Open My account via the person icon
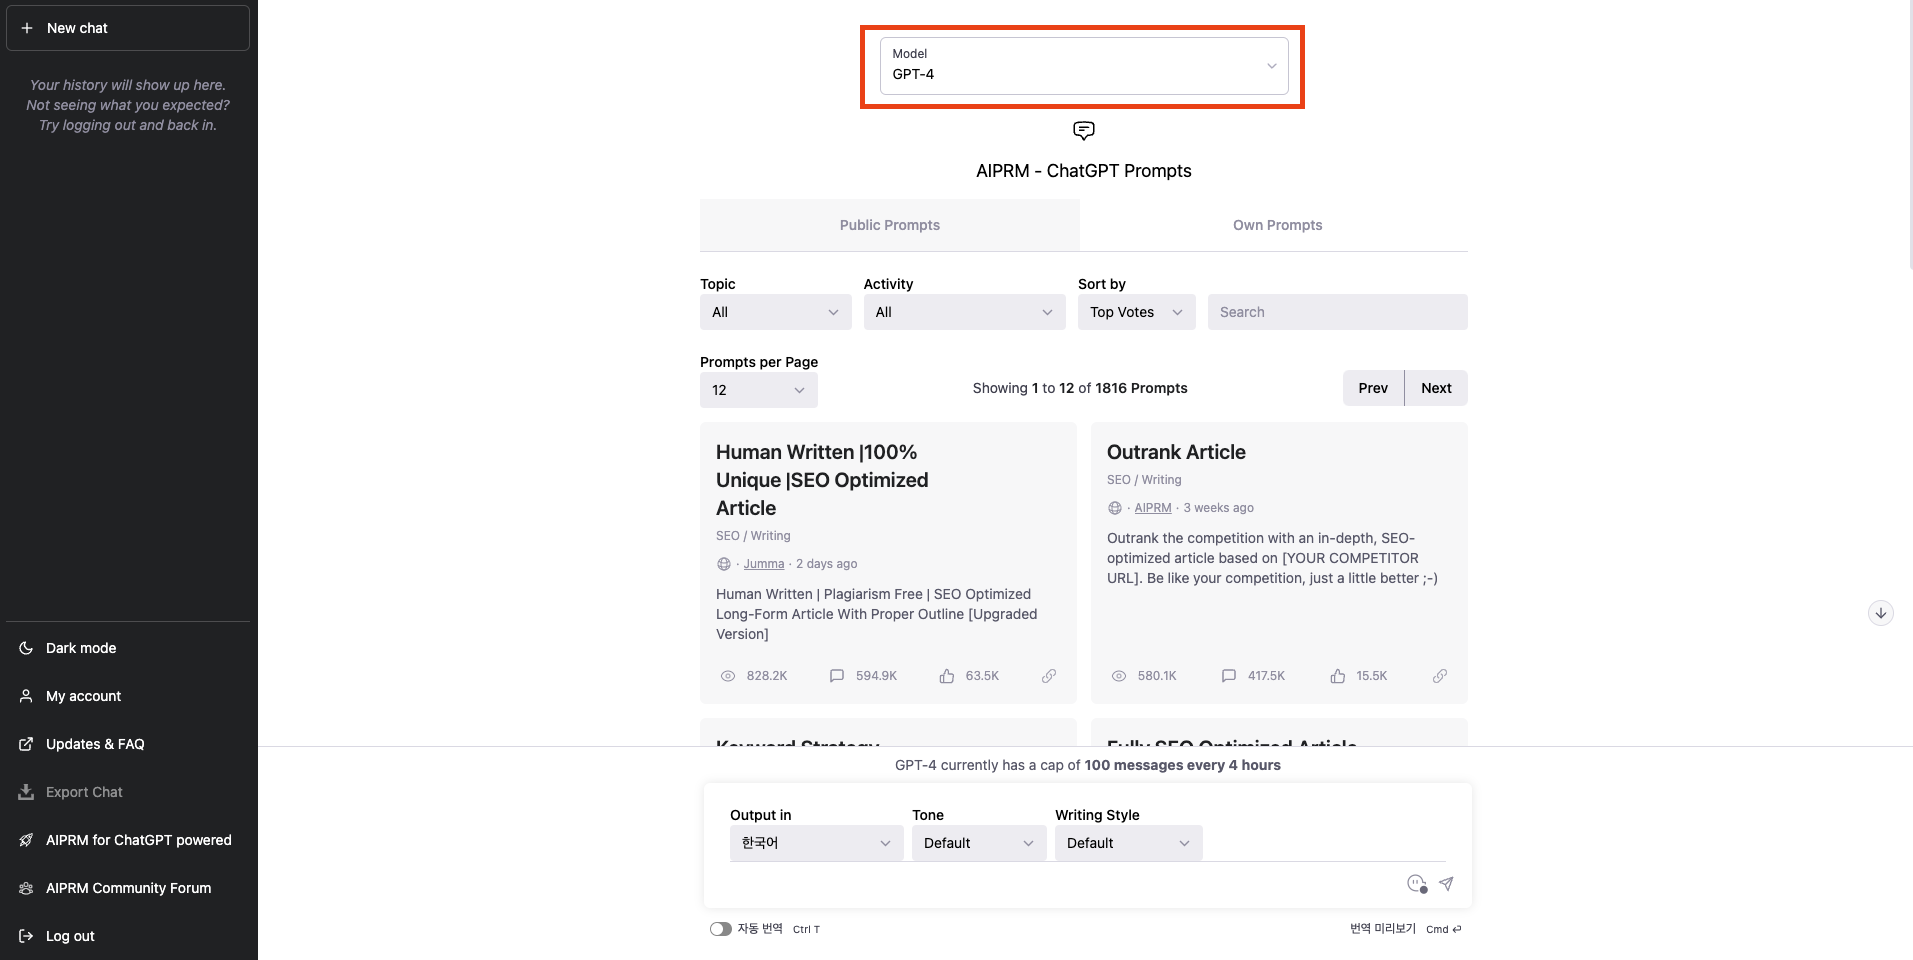Image resolution: width=1913 pixels, height=960 pixels. tap(26, 696)
